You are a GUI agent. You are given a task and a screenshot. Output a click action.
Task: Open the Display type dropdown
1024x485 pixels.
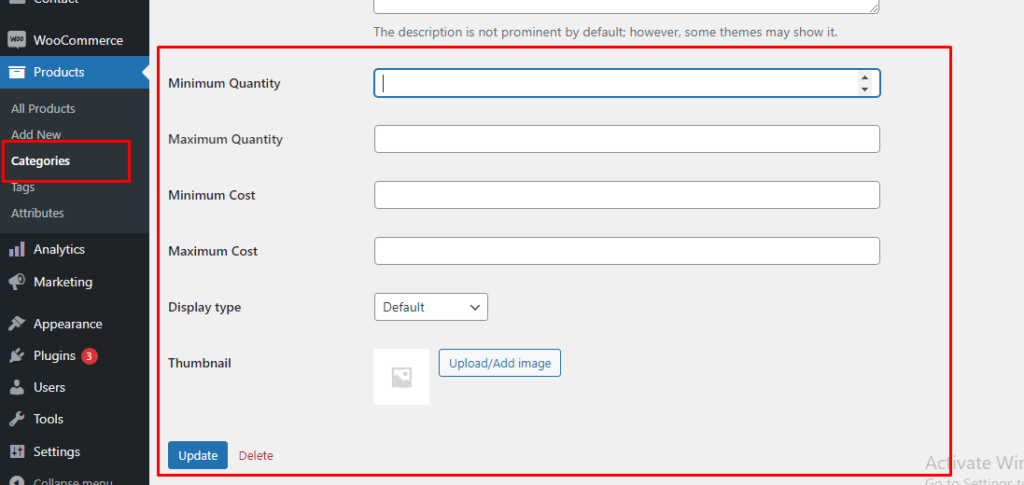[x=431, y=307]
